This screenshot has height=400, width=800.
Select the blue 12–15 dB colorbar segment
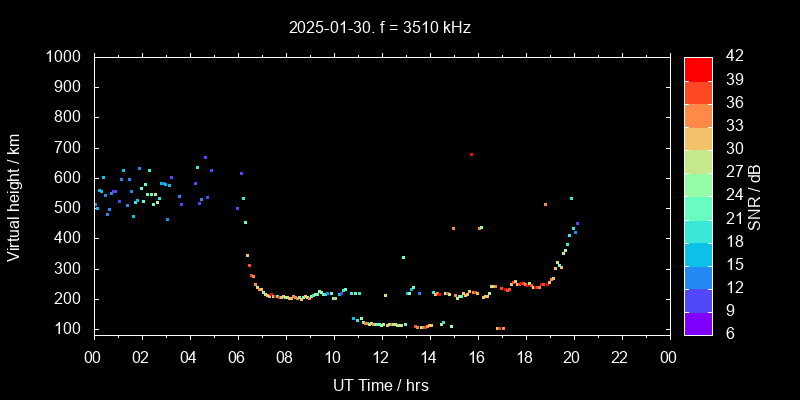pos(698,276)
